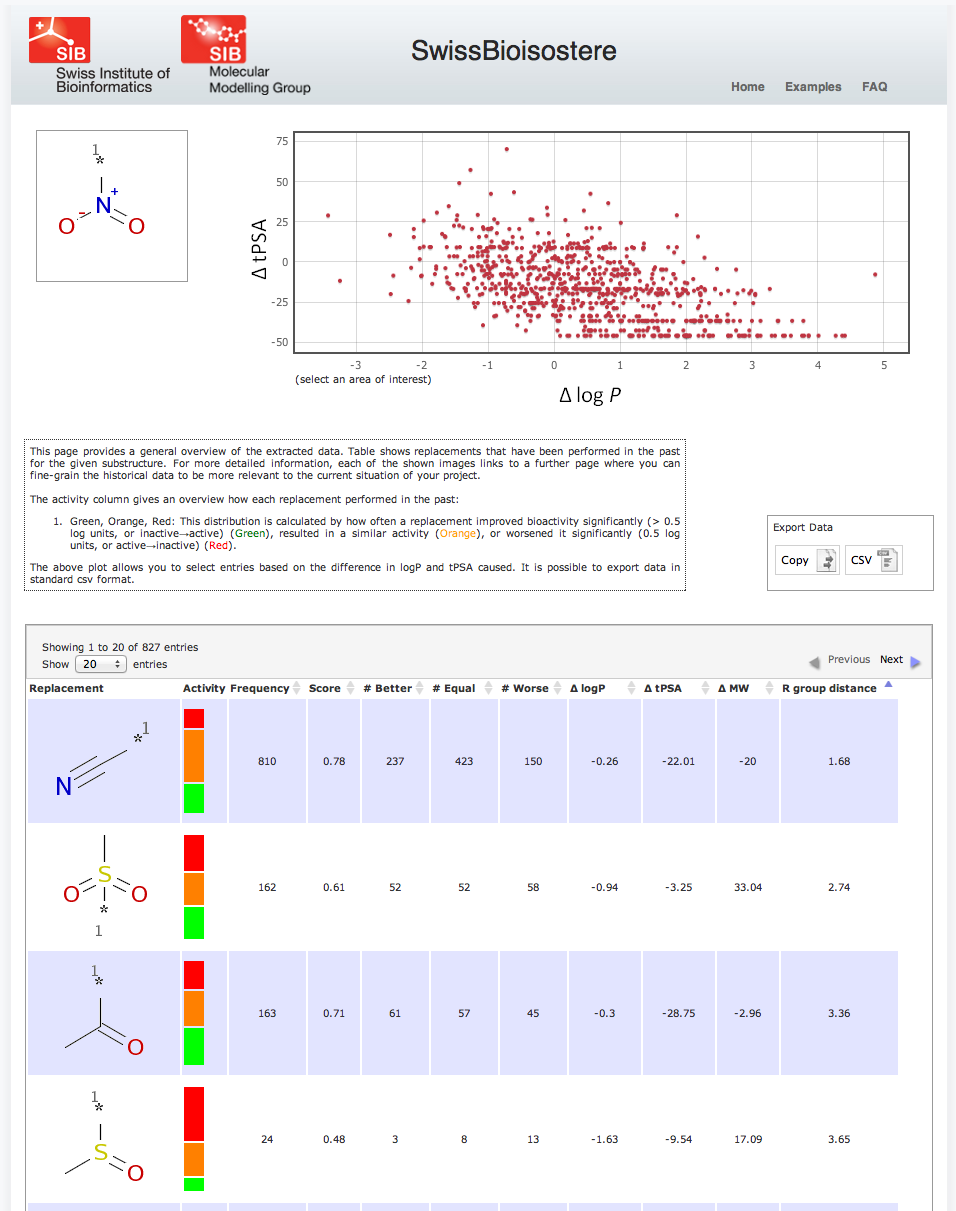Export data as CSV
The height and width of the screenshot is (1211, 956).
874,560
